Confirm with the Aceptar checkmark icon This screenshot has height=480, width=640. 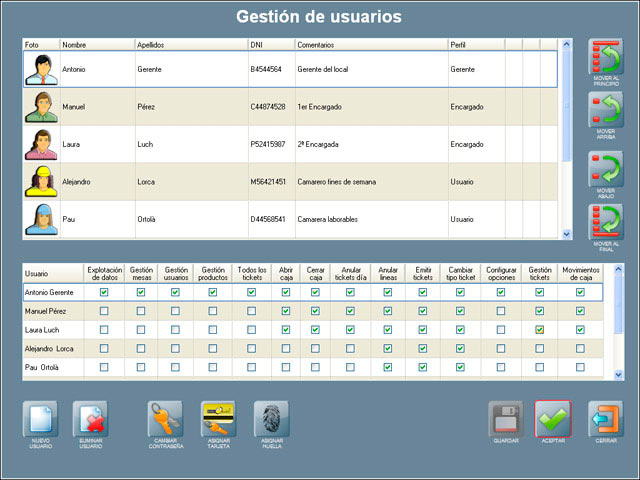tap(552, 418)
